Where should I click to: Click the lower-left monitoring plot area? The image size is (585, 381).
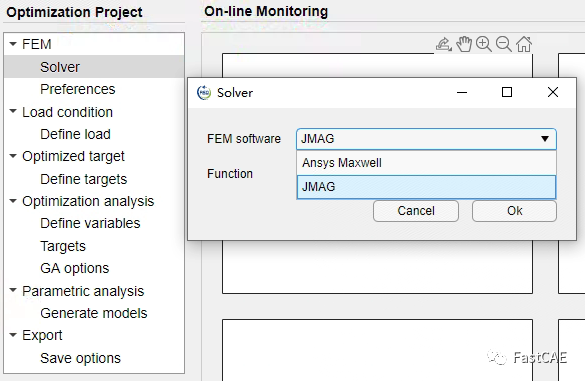tap(377, 350)
